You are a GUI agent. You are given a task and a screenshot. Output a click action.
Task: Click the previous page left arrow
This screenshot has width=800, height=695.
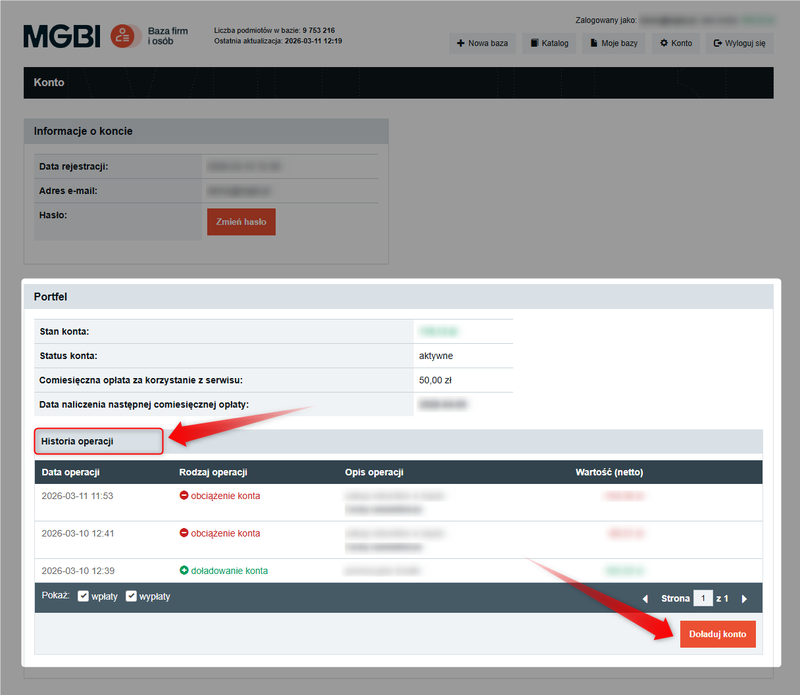pyautogui.click(x=645, y=598)
